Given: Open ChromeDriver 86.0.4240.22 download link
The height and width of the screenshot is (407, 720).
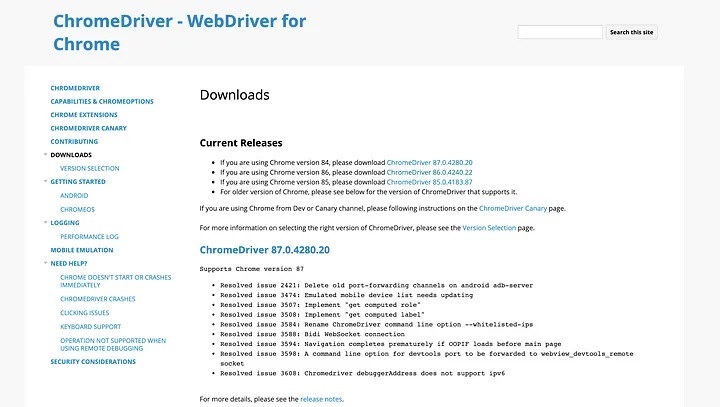Looking at the screenshot, I should pos(429,172).
